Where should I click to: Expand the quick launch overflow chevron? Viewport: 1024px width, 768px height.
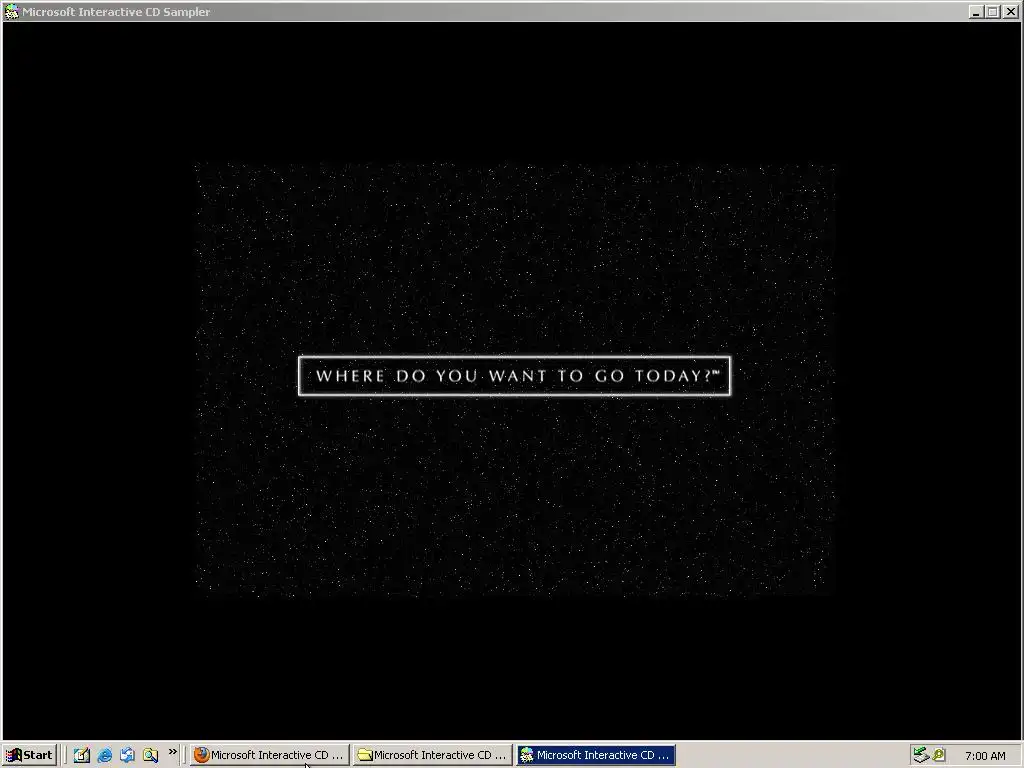pyautogui.click(x=172, y=752)
